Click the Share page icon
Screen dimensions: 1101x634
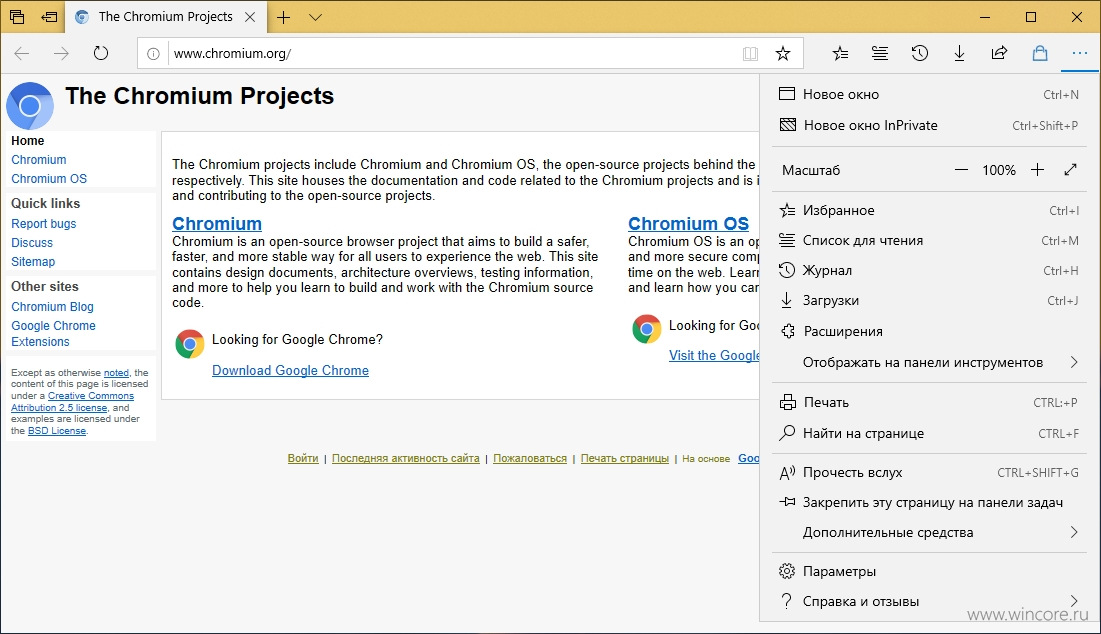point(999,53)
